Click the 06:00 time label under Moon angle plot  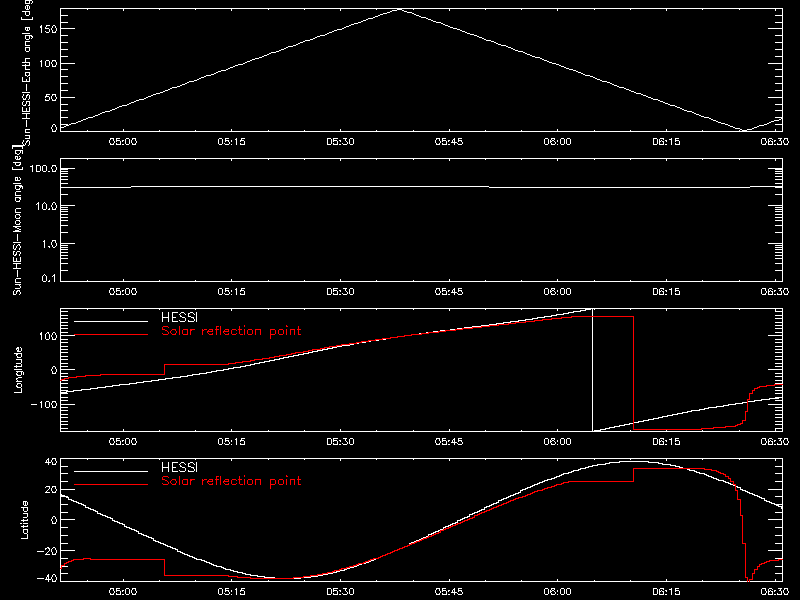[558, 292]
